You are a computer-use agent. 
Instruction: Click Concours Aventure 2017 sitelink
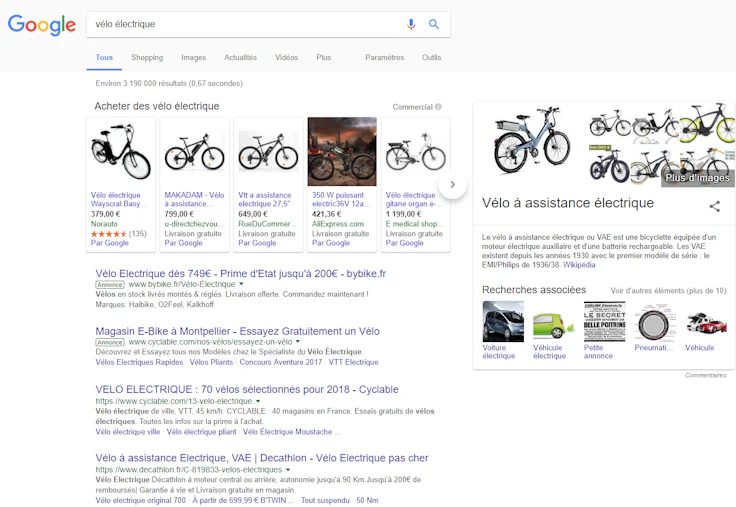pos(281,362)
